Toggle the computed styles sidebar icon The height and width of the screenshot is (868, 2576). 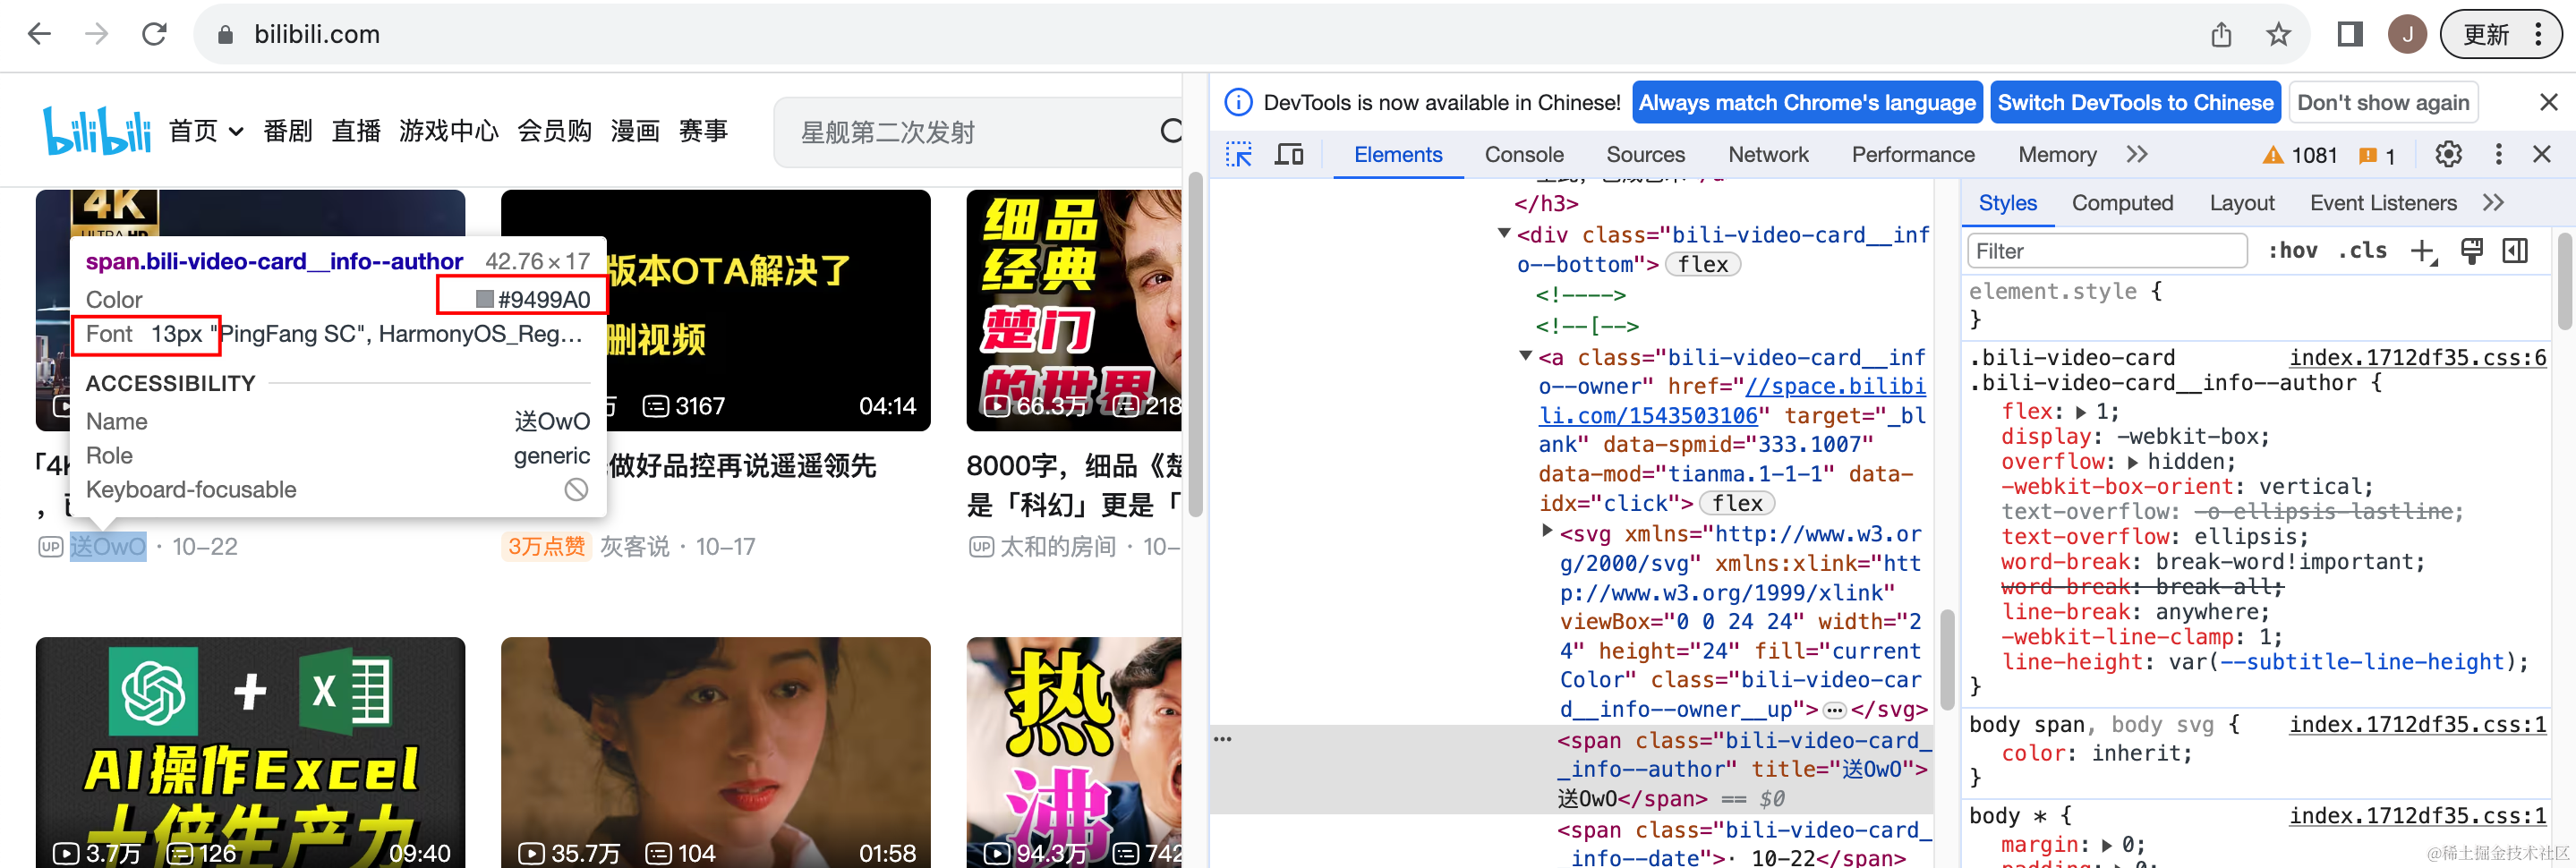pyautogui.click(x=2515, y=251)
